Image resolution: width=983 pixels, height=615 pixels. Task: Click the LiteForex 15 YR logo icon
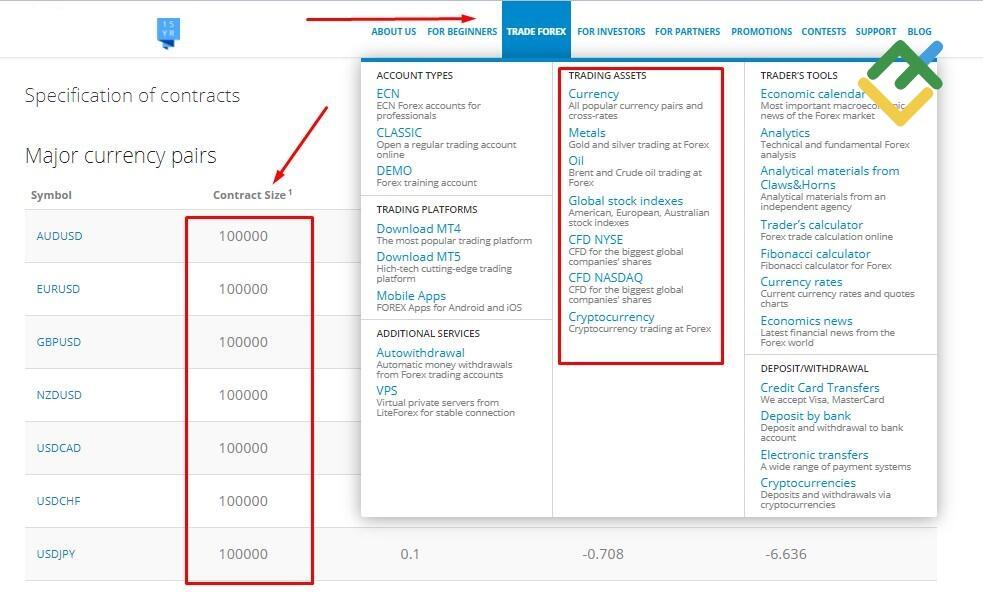pyautogui.click(x=169, y=33)
